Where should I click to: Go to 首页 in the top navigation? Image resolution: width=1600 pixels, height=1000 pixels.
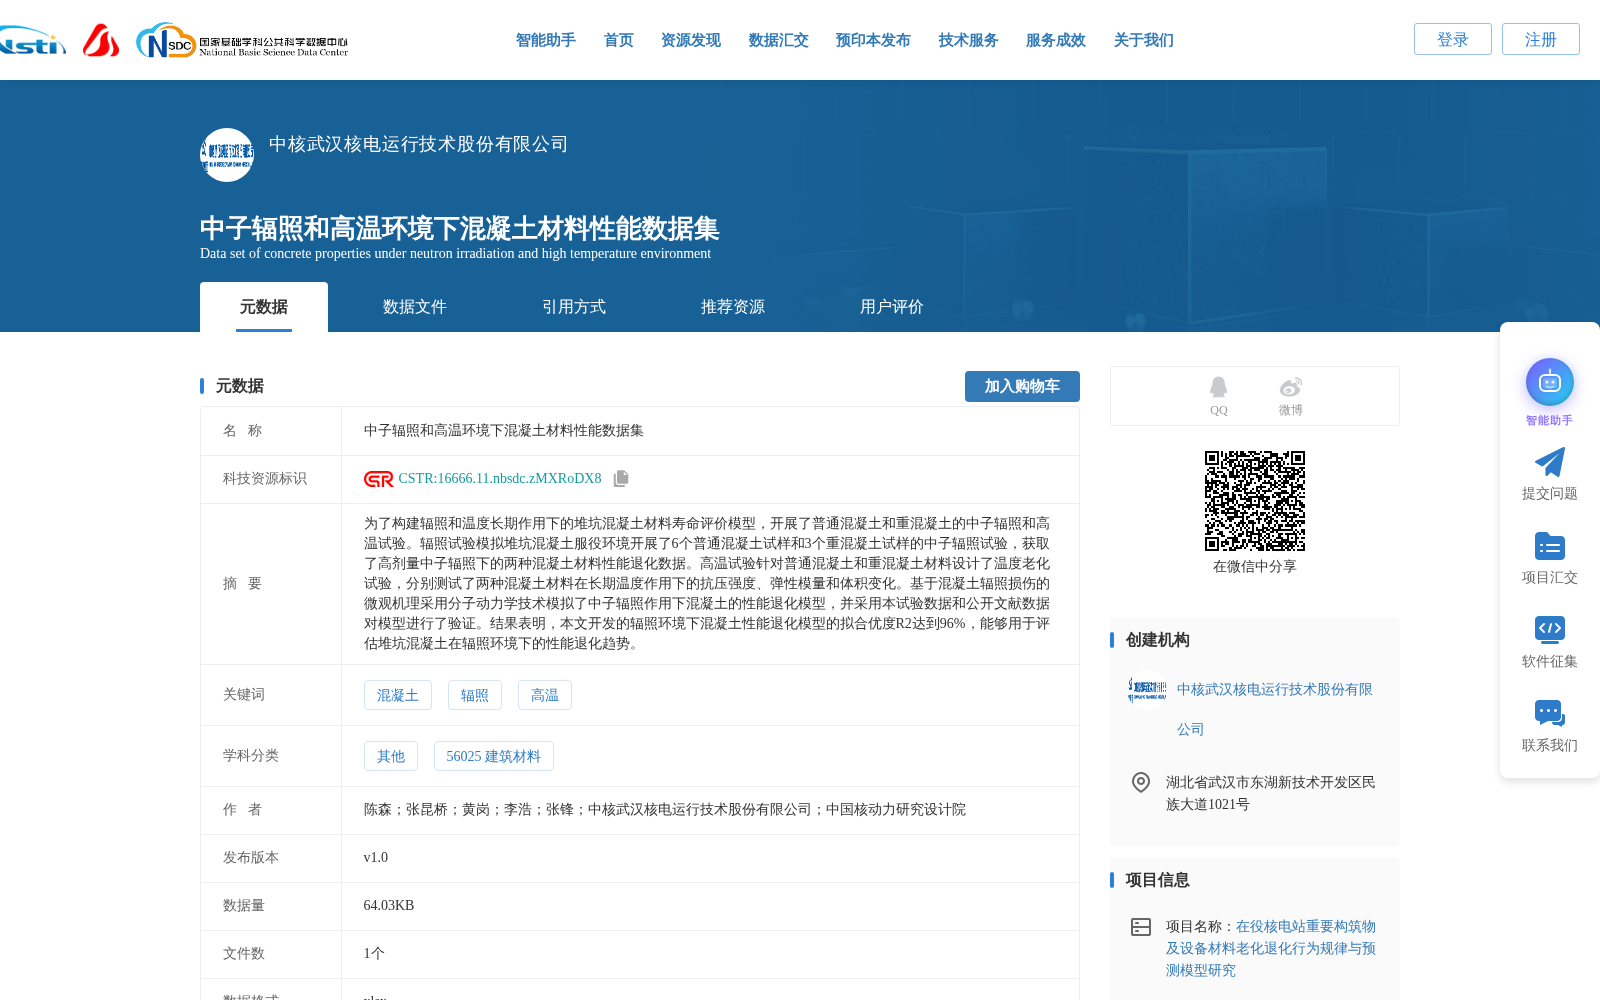pyautogui.click(x=619, y=40)
